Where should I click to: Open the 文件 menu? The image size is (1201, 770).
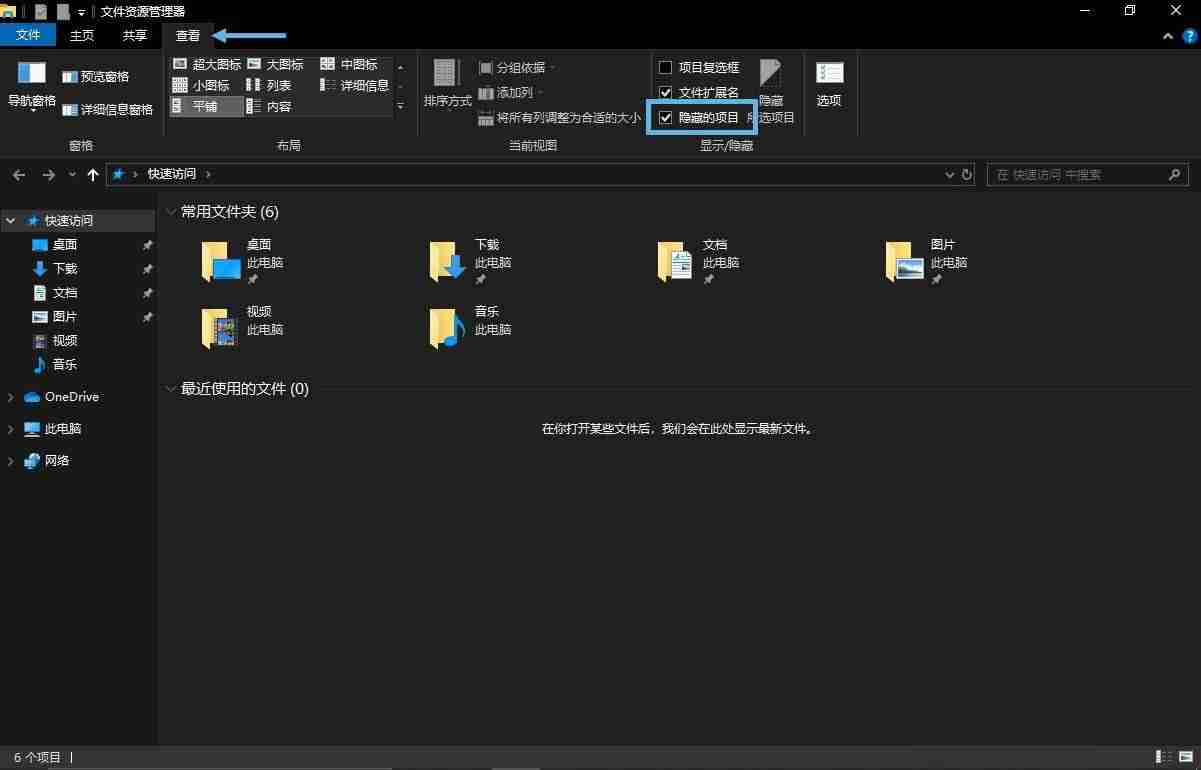pos(29,34)
